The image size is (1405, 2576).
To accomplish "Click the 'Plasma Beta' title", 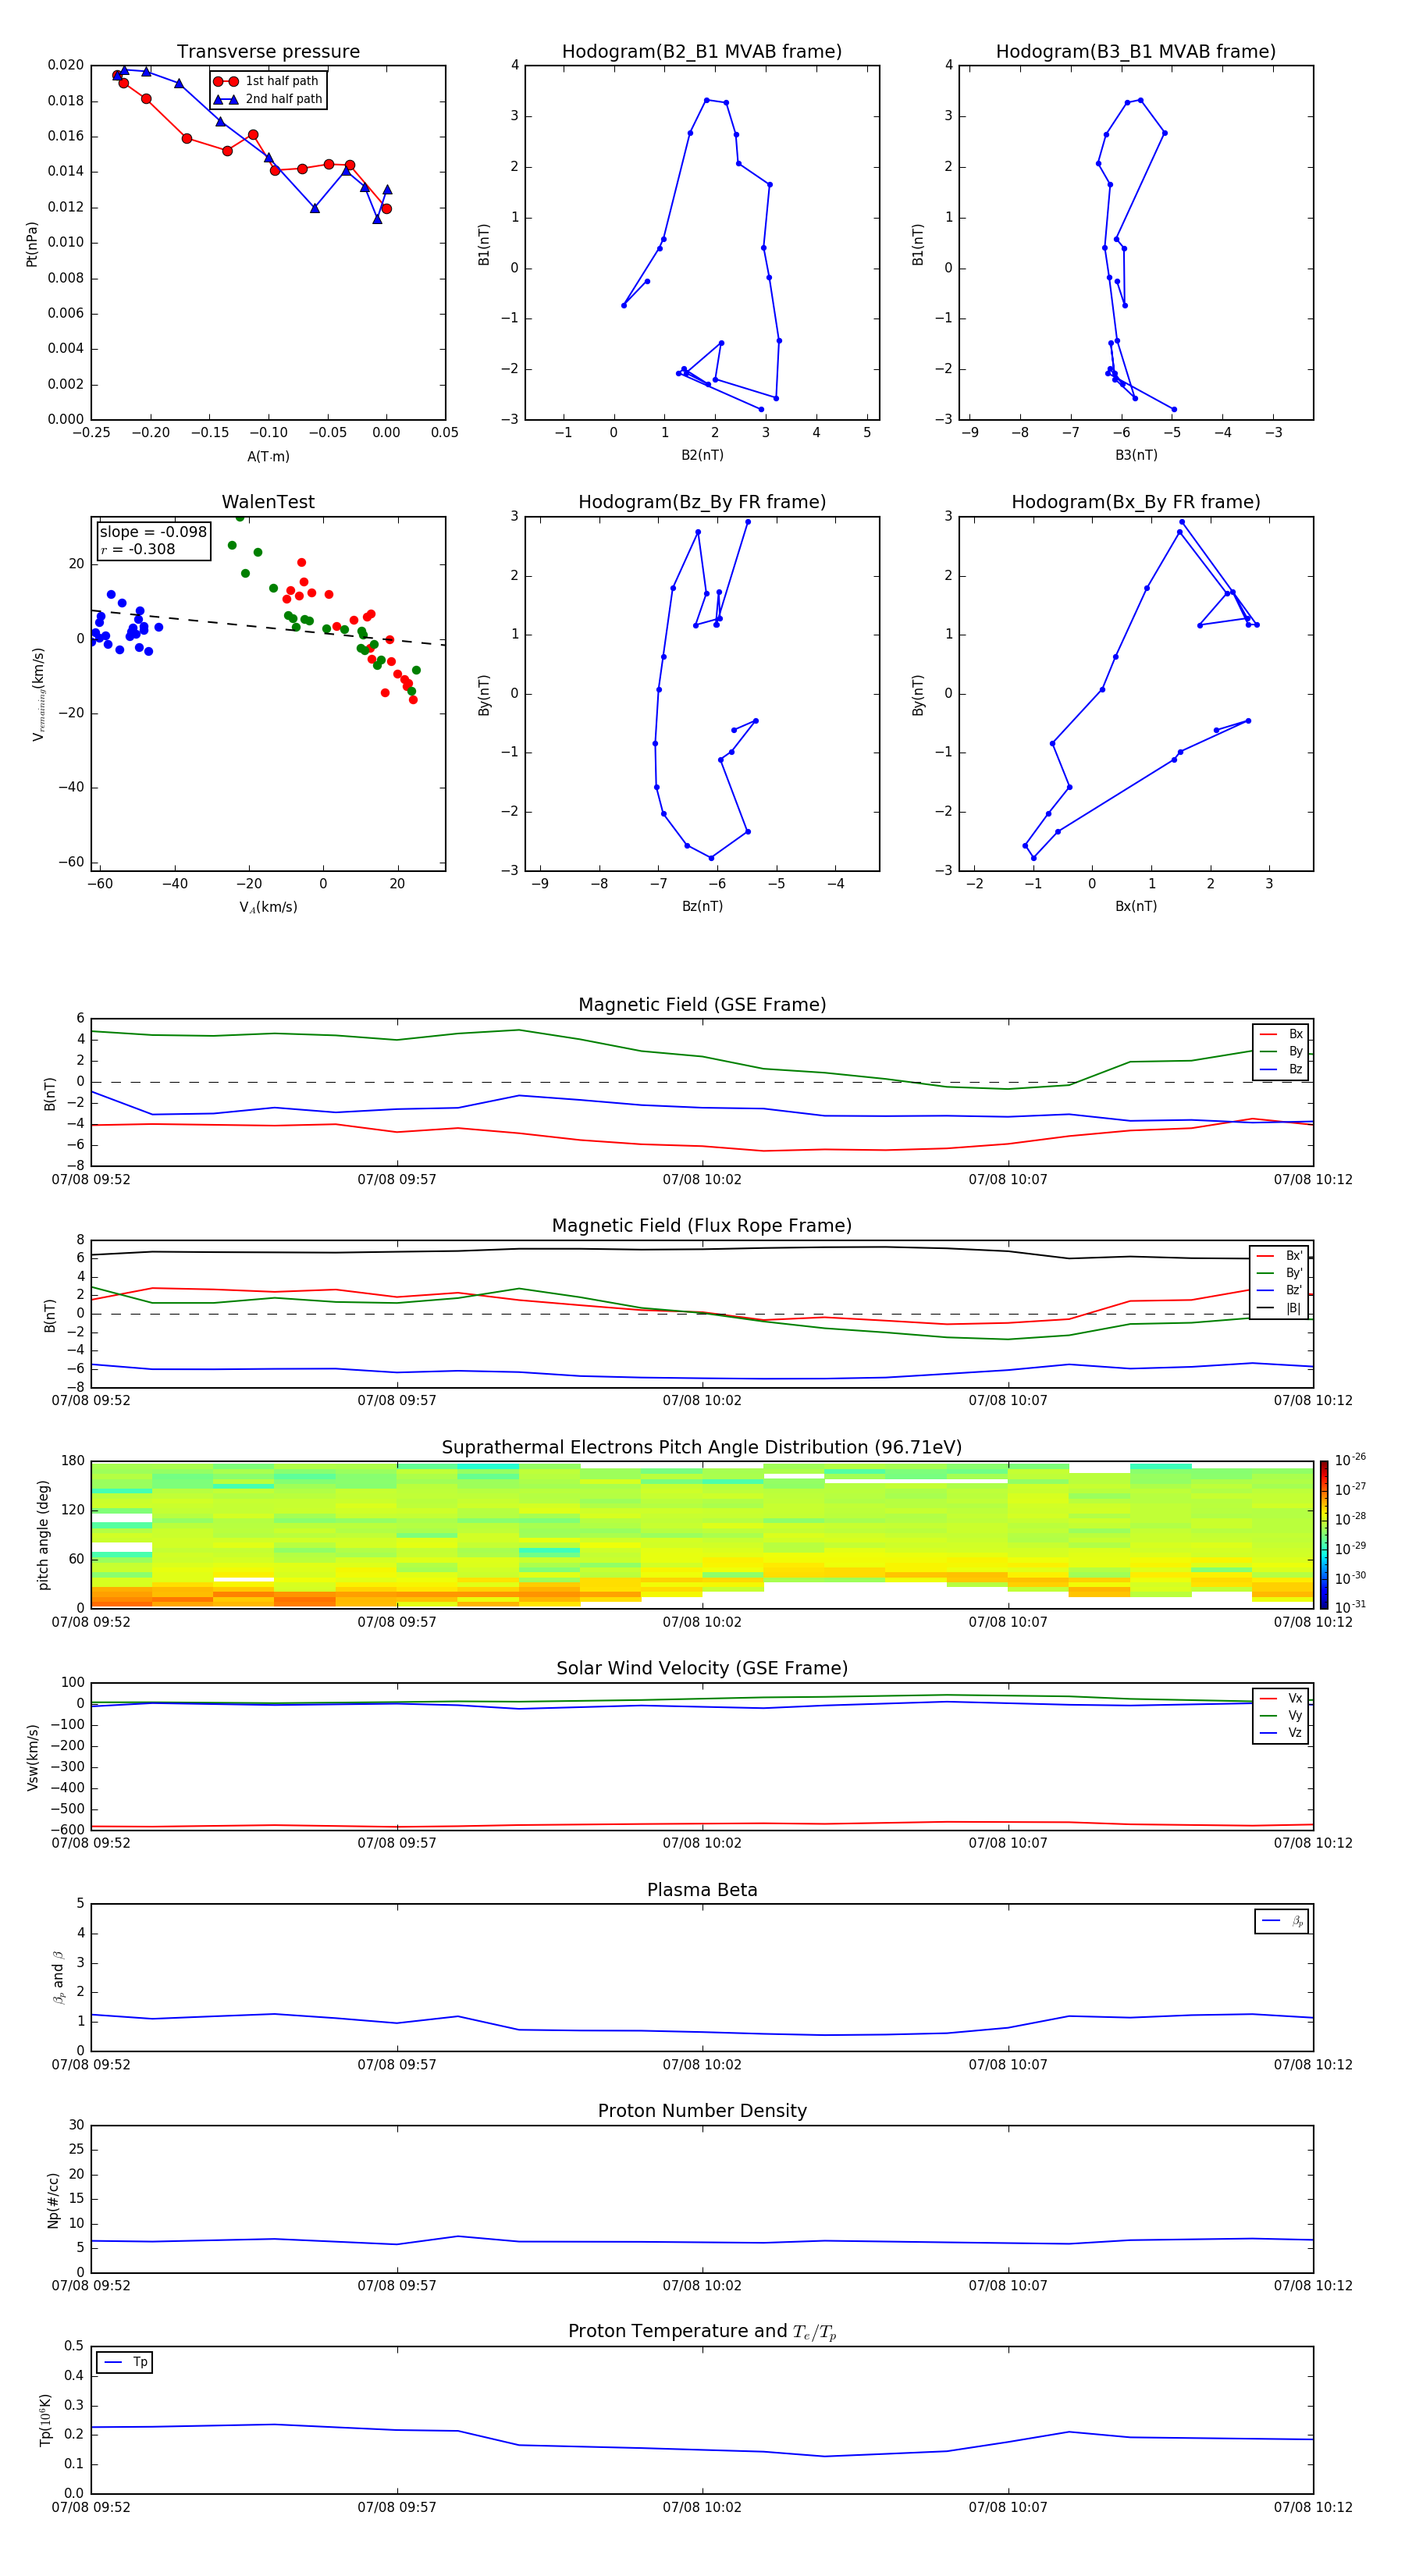I will (702, 1890).
